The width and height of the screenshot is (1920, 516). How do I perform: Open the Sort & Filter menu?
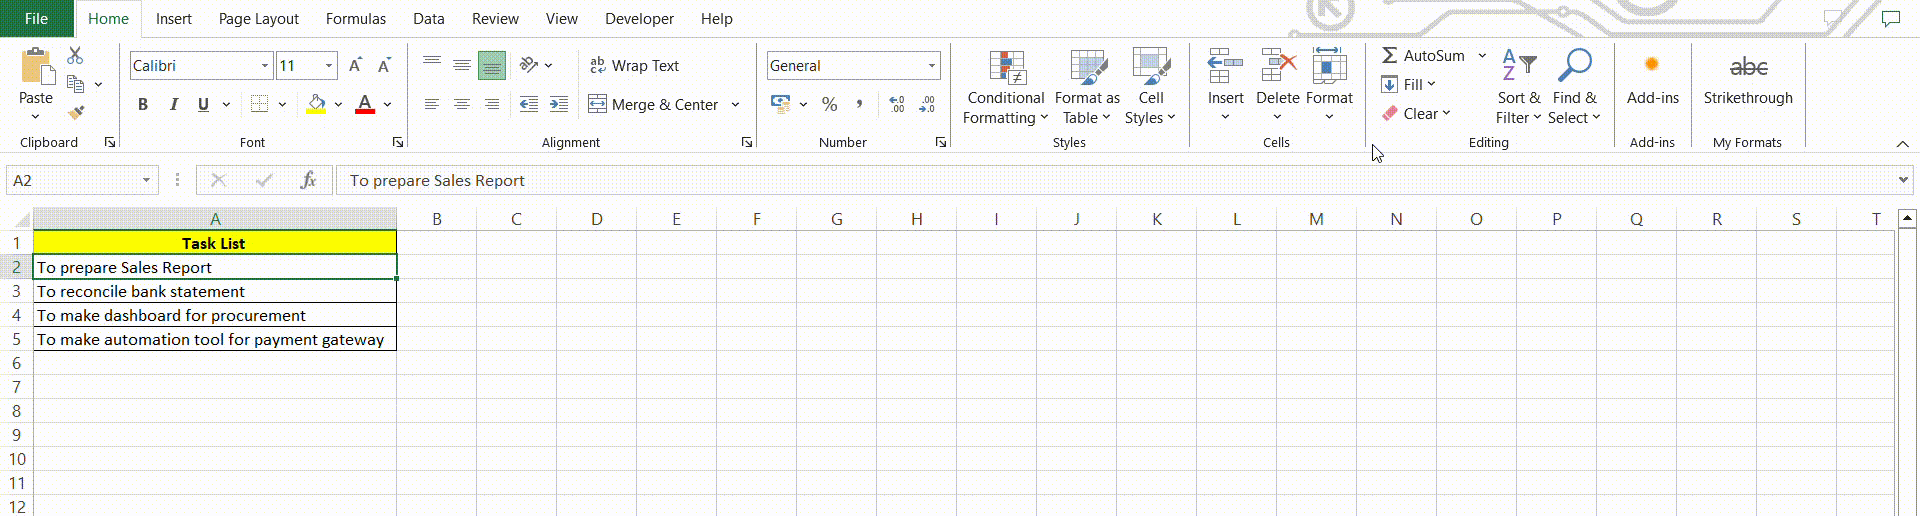coord(1518,88)
